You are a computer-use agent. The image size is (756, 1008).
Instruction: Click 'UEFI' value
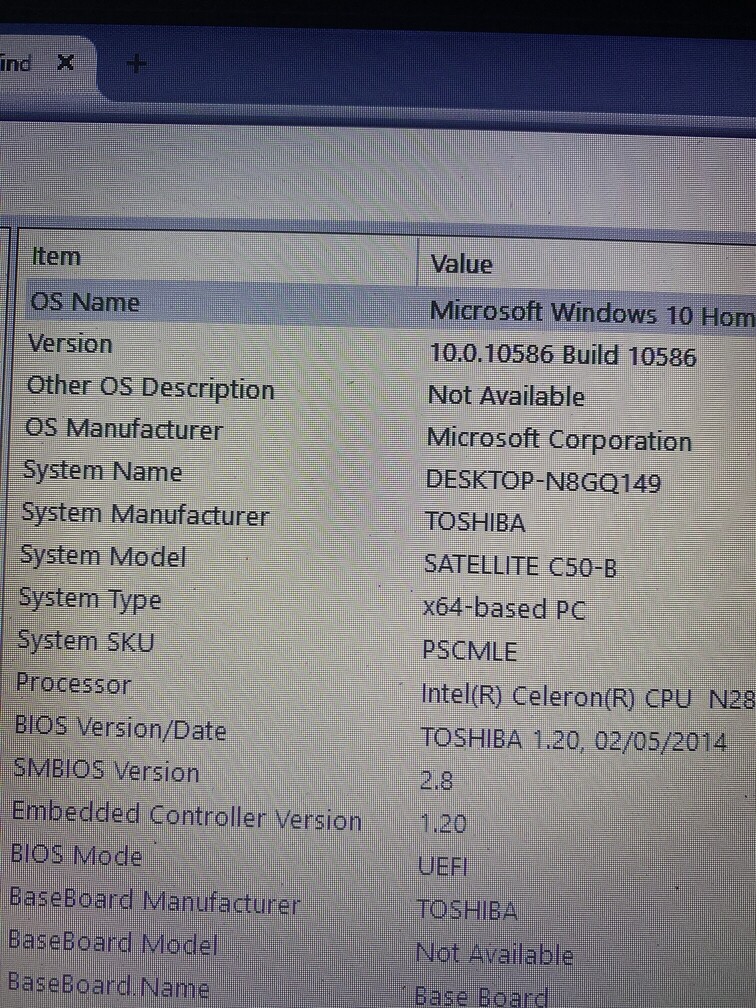pos(443,867)
